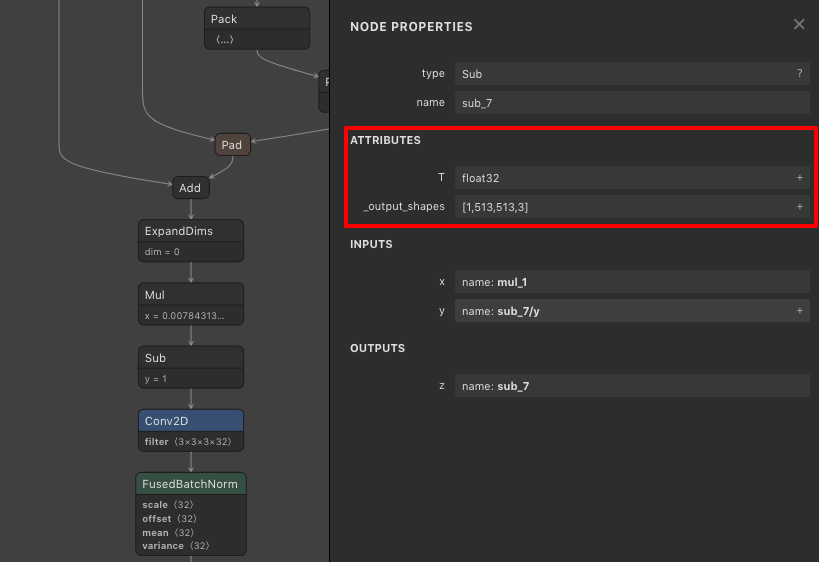
Task: Click the OUTPUTS section heading
Action: tap(377, 348)
